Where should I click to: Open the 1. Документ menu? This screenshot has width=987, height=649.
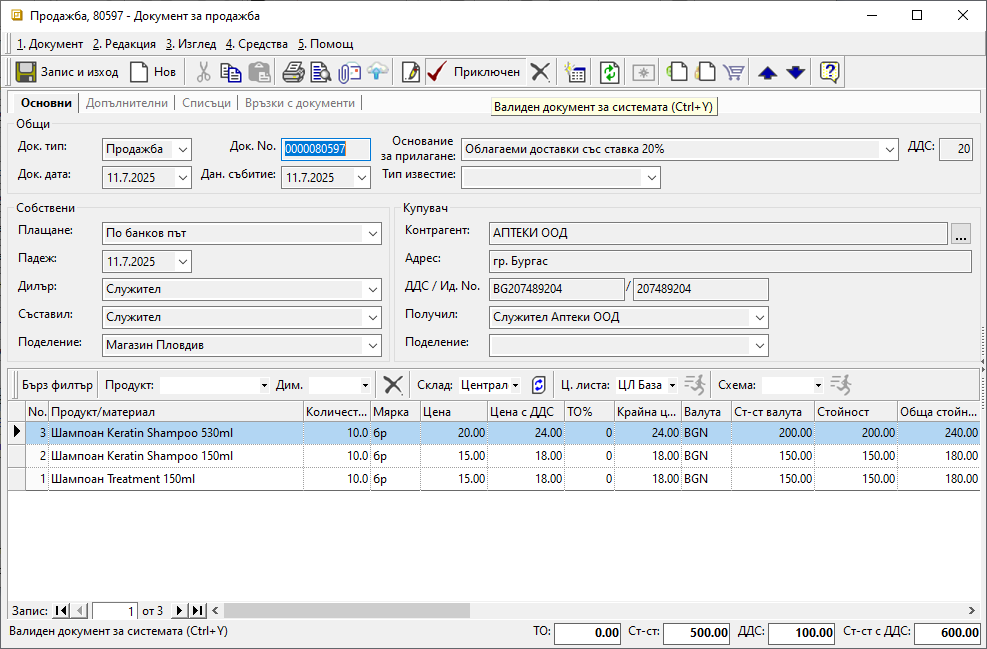pyautogui.click(x=50, y=44)
